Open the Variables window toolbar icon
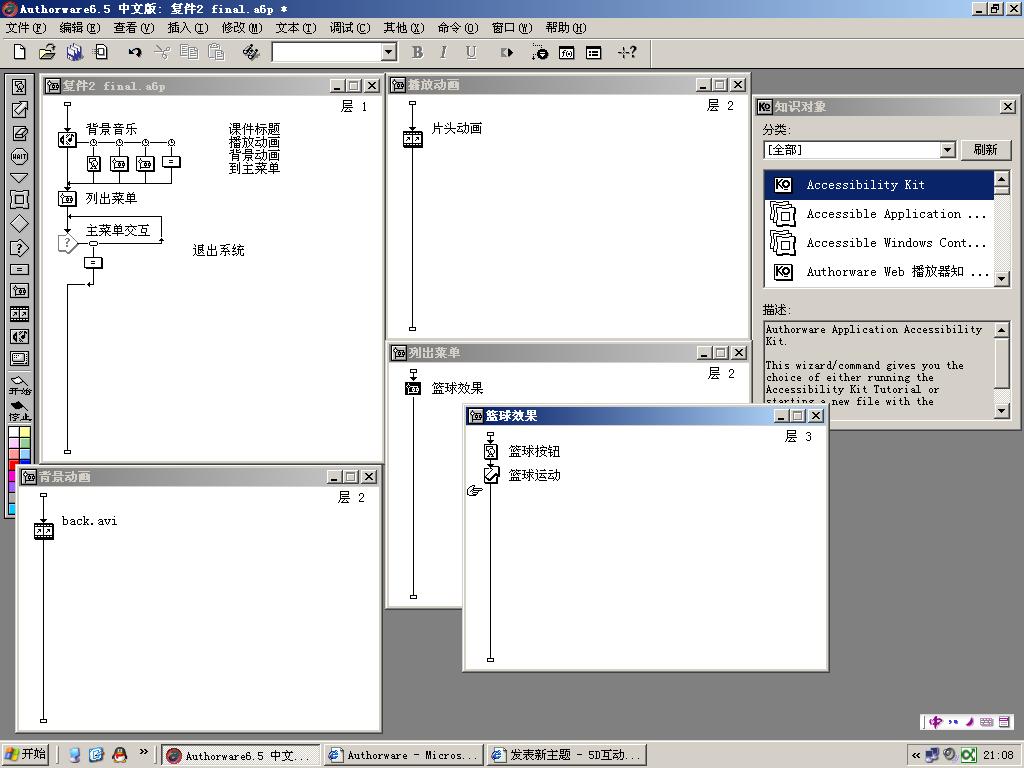Image resolution: width=1024 pixels, height=768 pixels. 594,53
